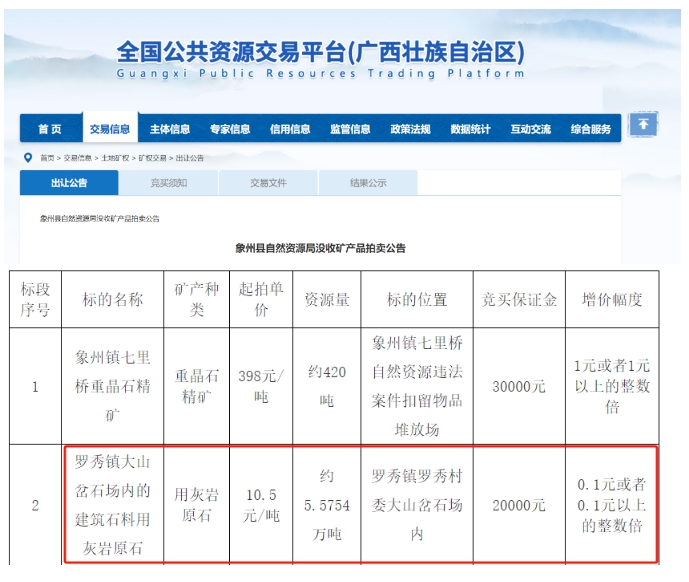Switch to the 竞买须知 tab
Screen dimensions: 689x582
coord(168,183)
